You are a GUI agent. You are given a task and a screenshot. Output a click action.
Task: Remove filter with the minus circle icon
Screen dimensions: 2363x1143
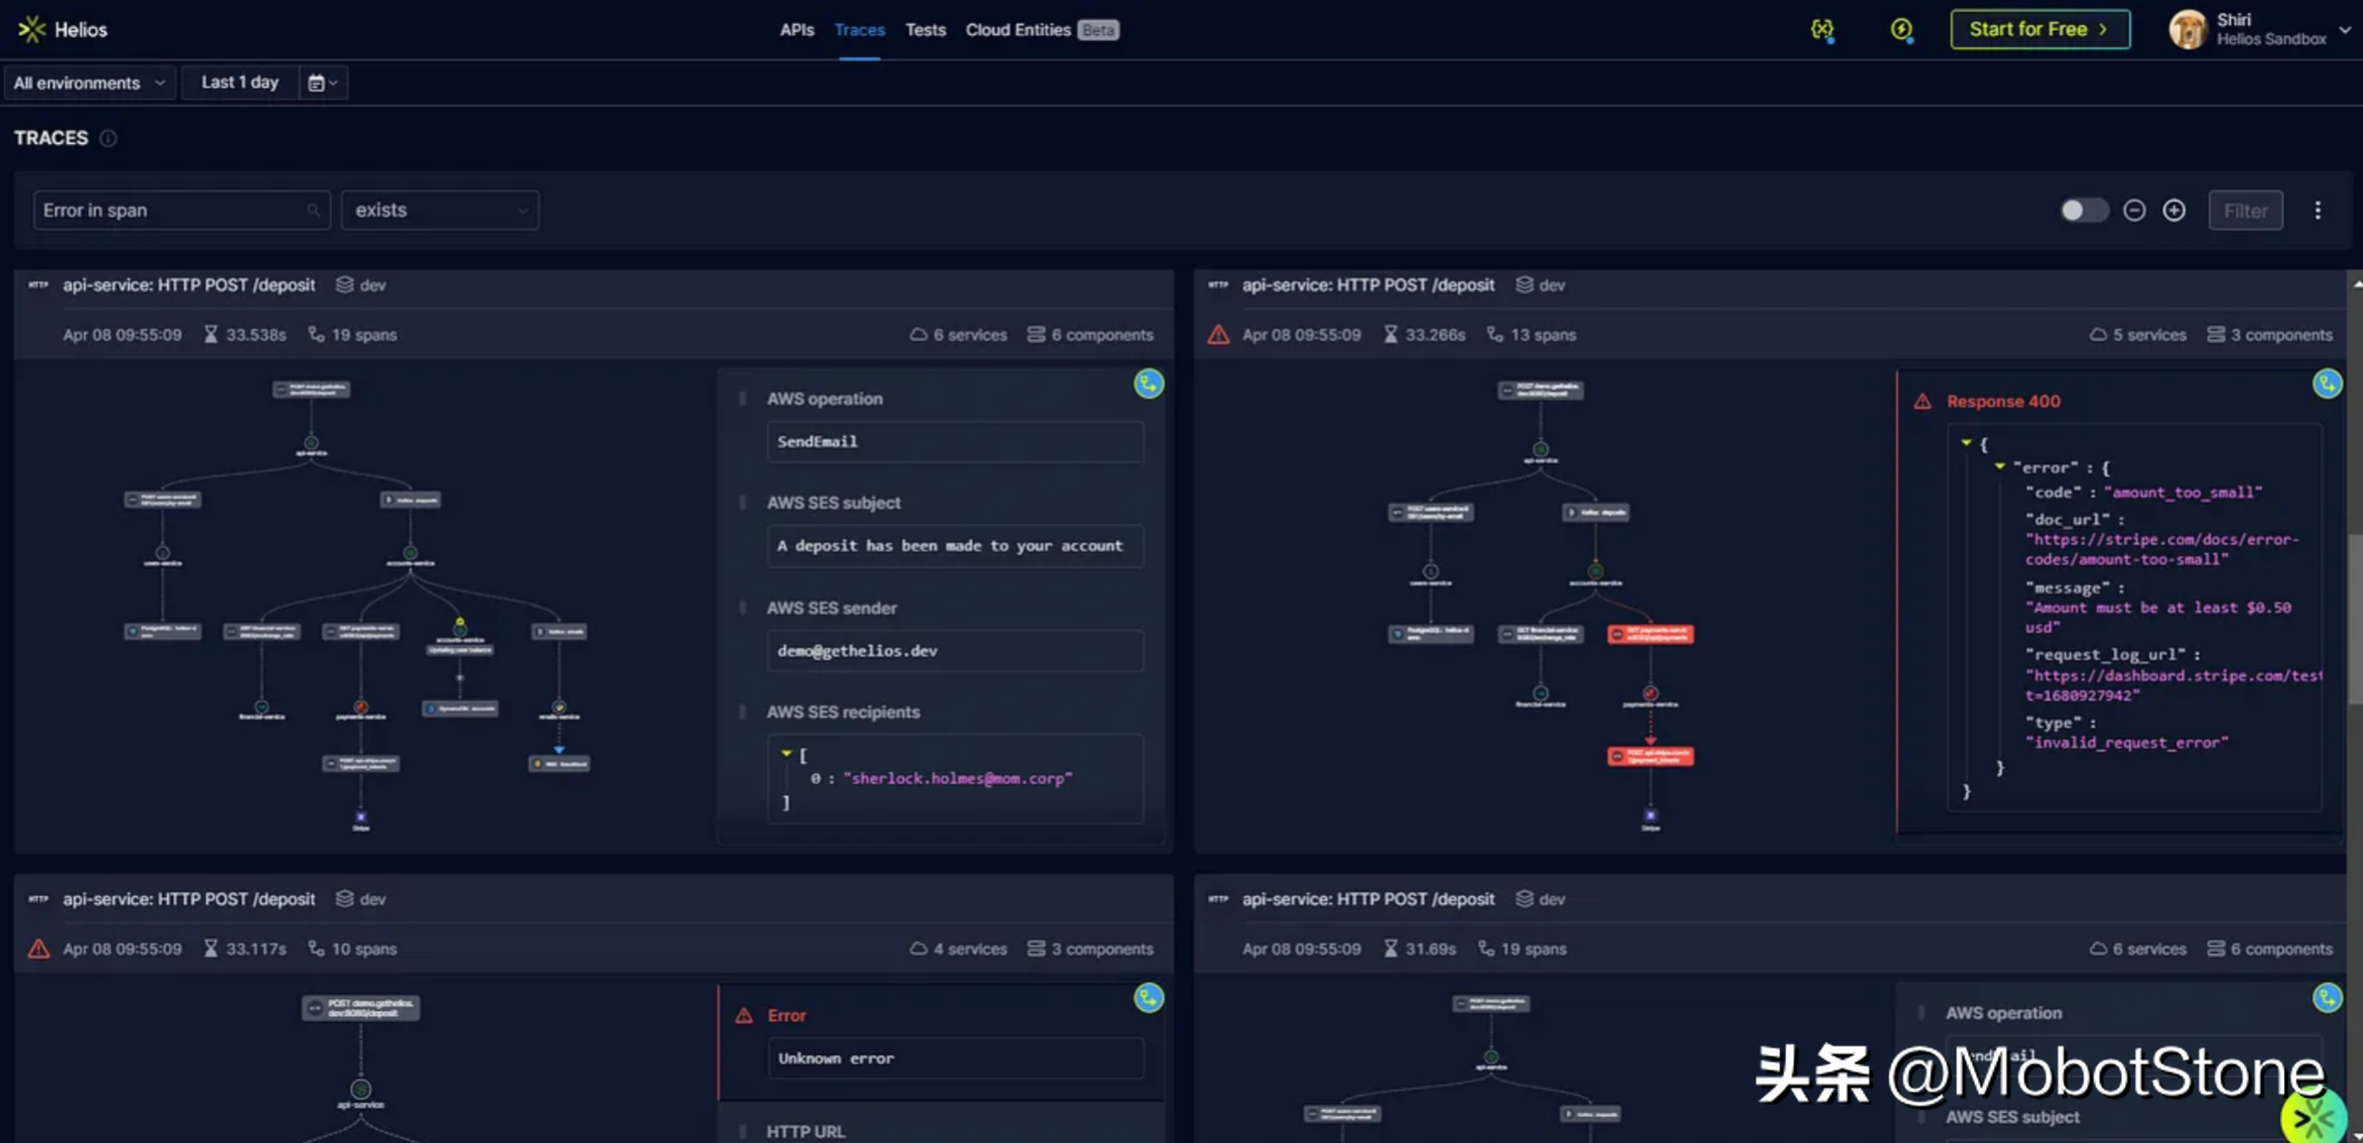pos(2134,210)
